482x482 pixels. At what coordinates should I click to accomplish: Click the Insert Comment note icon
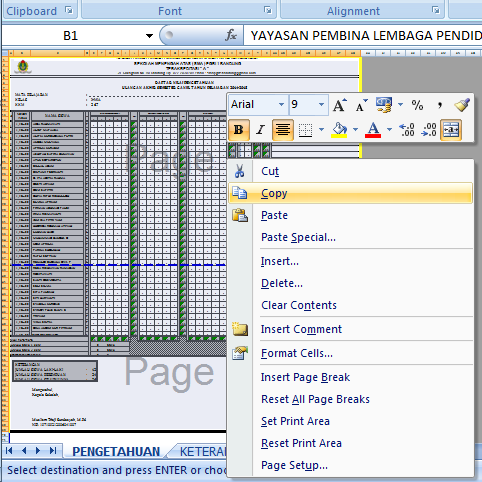pos(240,329)
